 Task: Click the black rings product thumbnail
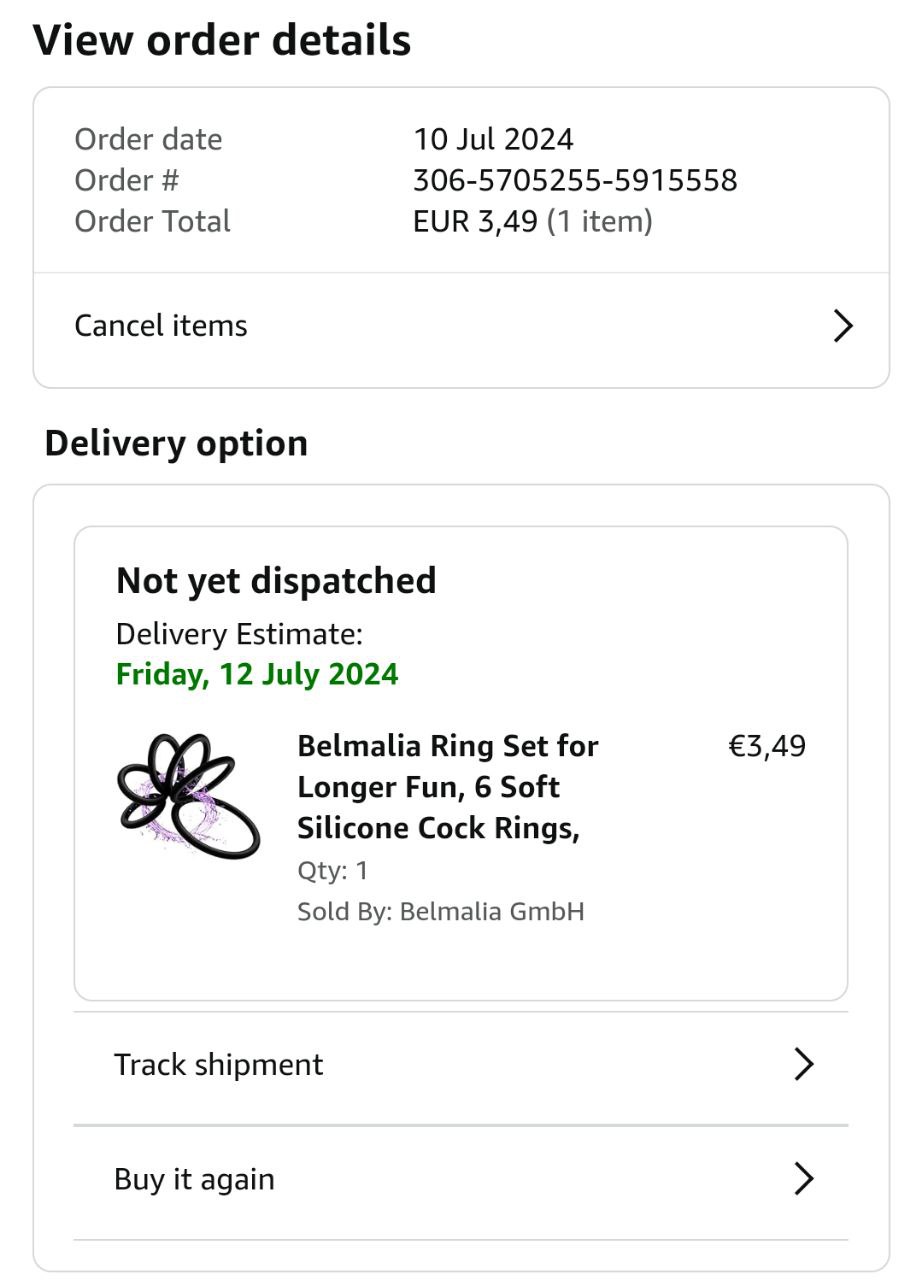point(187,796)
